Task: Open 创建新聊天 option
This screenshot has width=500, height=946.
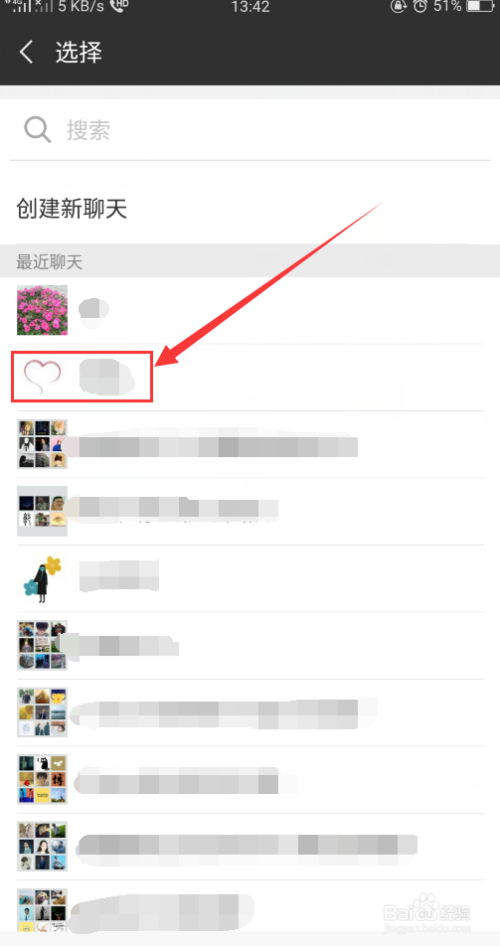Action: (71, 209)
